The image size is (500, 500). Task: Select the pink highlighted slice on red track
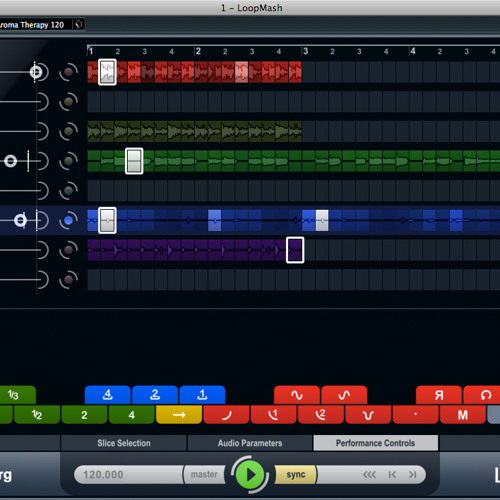(242, 72)
